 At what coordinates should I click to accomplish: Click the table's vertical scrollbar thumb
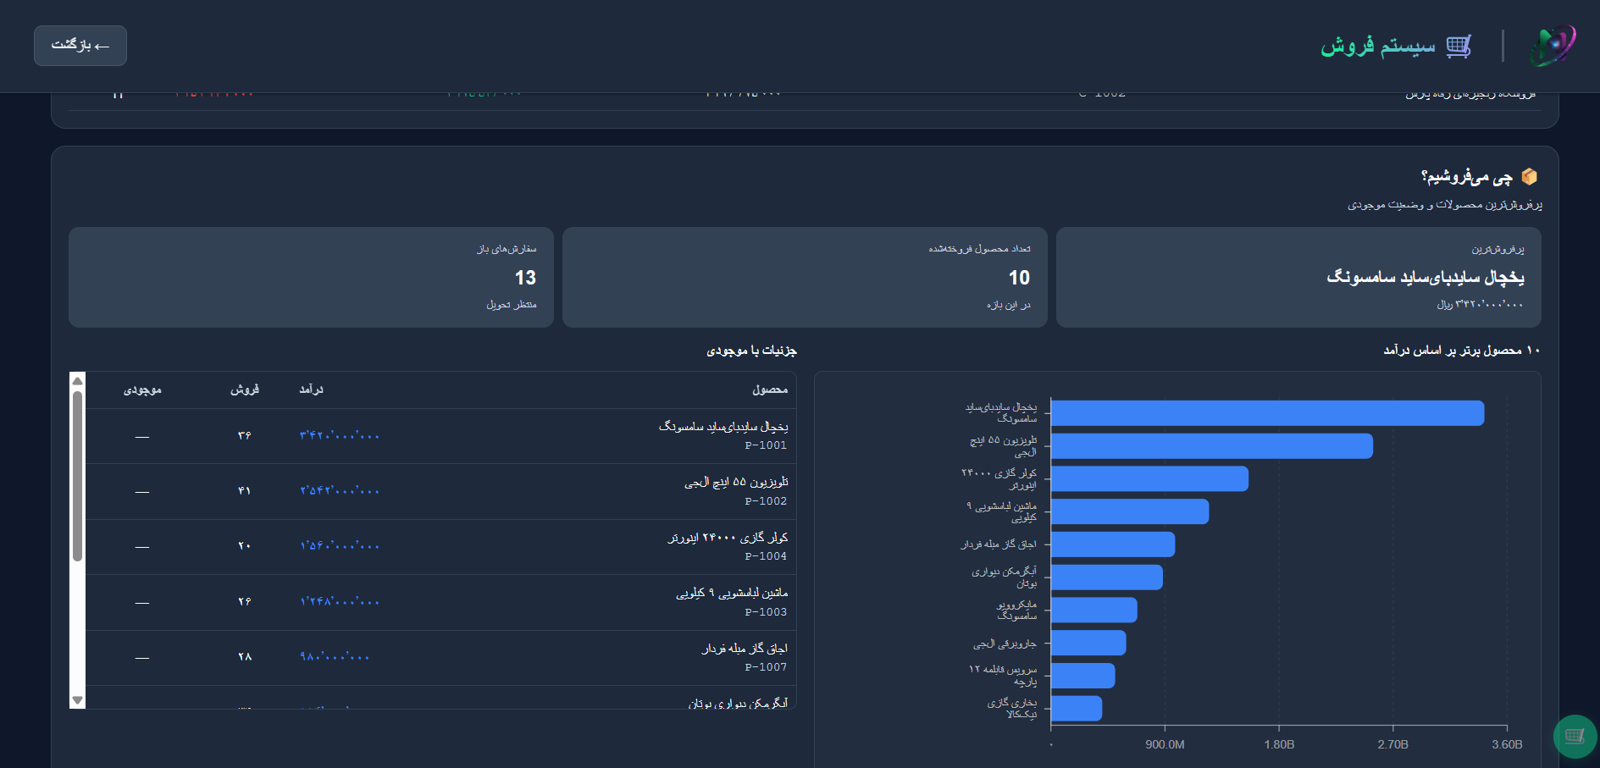click(x=77, y=476)
